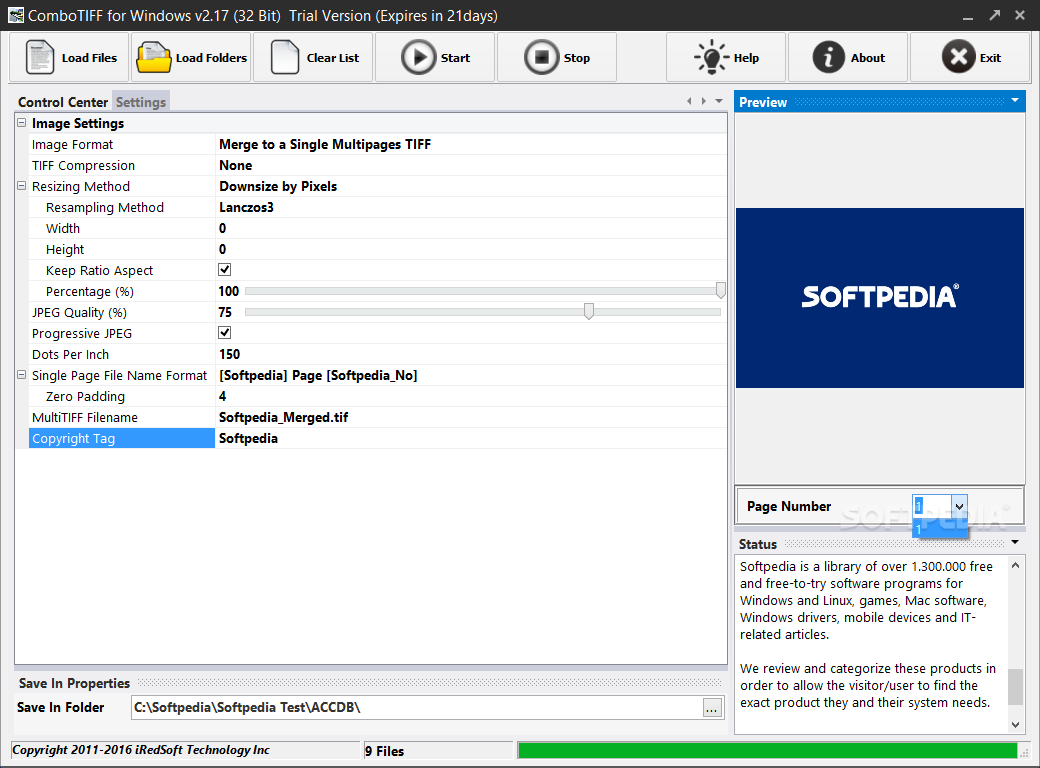The height and width of the screenshot is (768, 1040).
Task: Click the JPEG Quality value 75
Action: [x=225, y=312]
